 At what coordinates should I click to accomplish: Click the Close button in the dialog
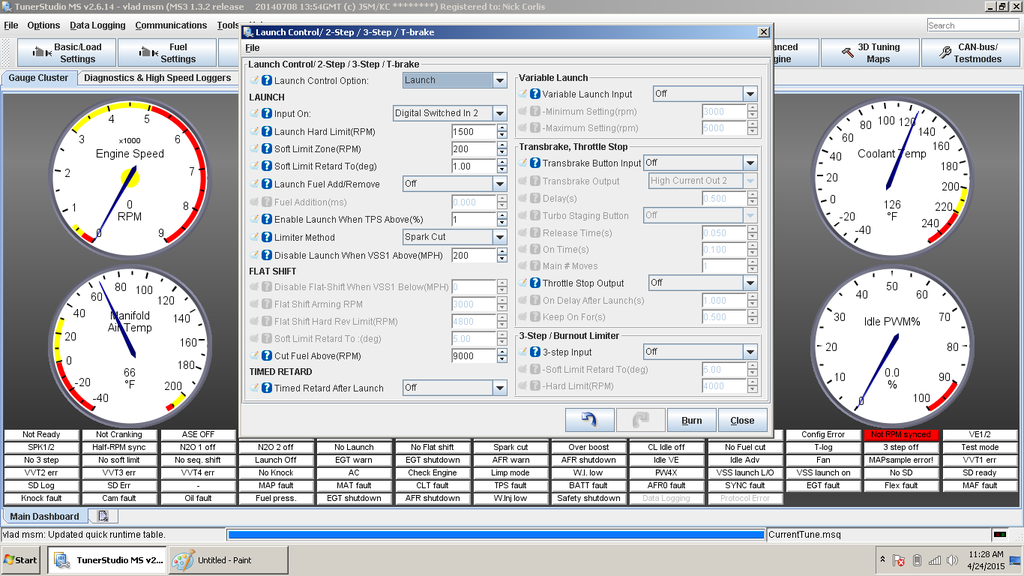click(742, 420)
